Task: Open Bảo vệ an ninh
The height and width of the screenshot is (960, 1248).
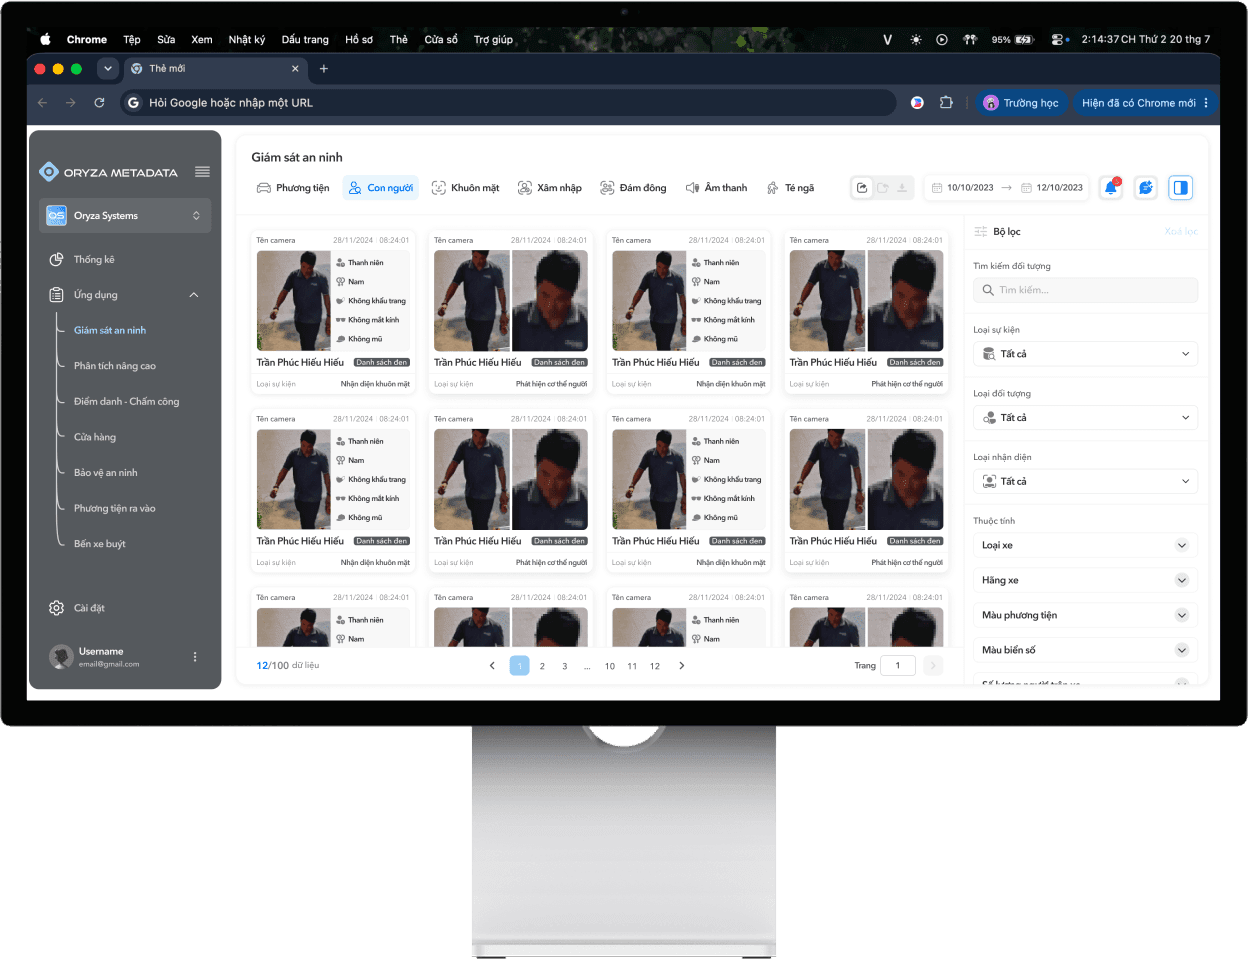Action: [x=106, y=472]
